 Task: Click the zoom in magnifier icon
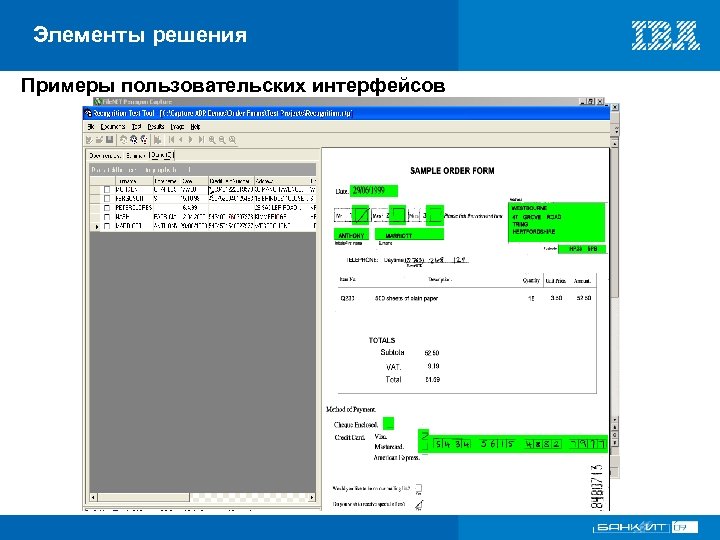(x=212, y=140)
